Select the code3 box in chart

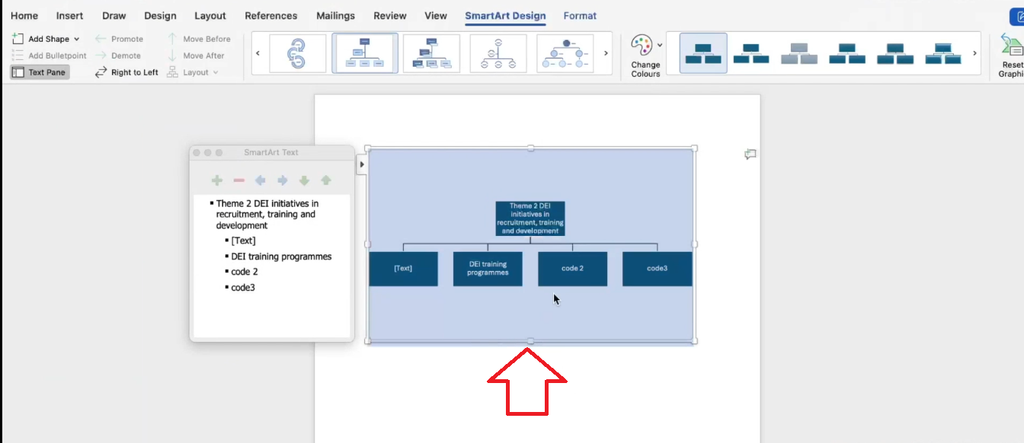pyautogui.click(x=657, y=269)
